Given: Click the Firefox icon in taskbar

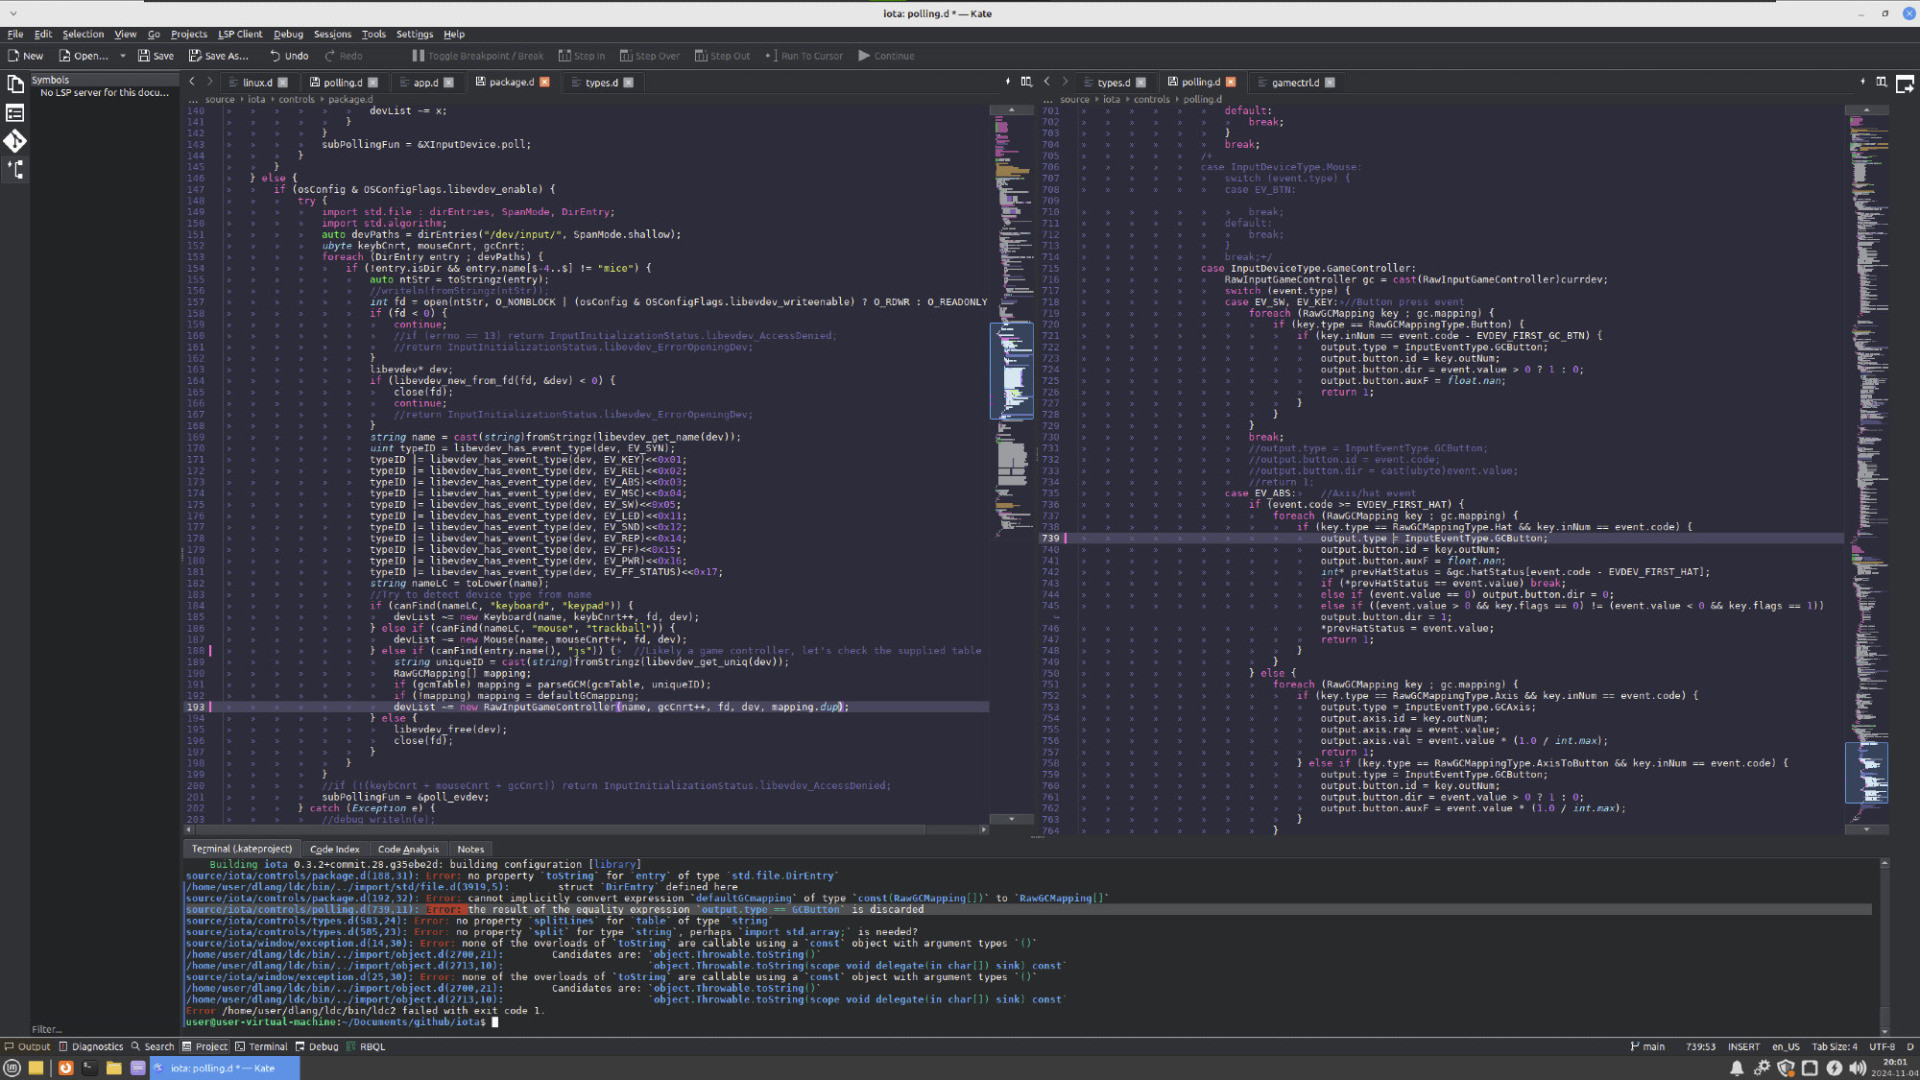Looking at the screenshot, I should pyautogui.click(x=65, y=1068).
